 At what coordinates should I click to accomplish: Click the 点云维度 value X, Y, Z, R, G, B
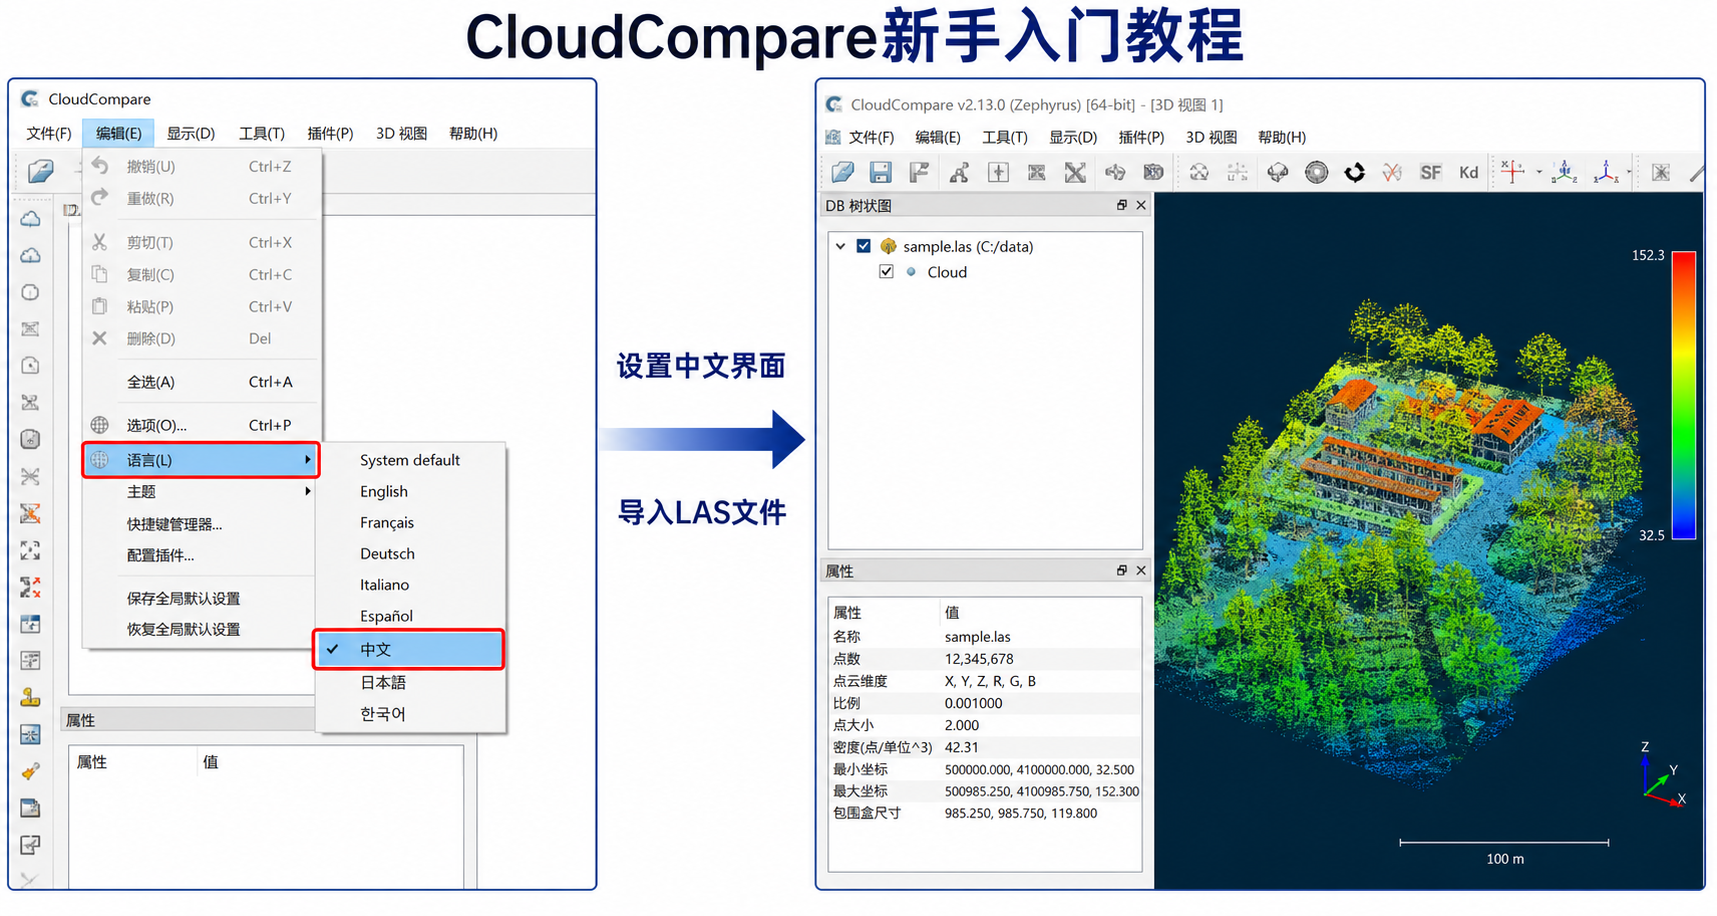tap(990, 681)
